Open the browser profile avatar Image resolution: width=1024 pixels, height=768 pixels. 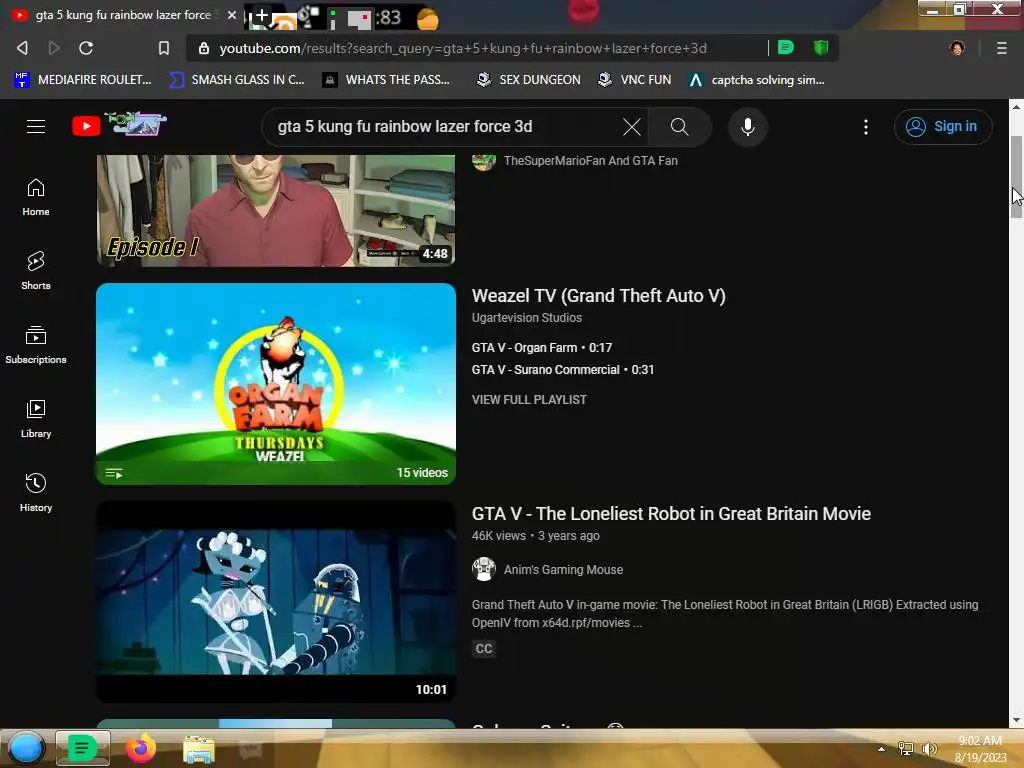tap(957, 48)
